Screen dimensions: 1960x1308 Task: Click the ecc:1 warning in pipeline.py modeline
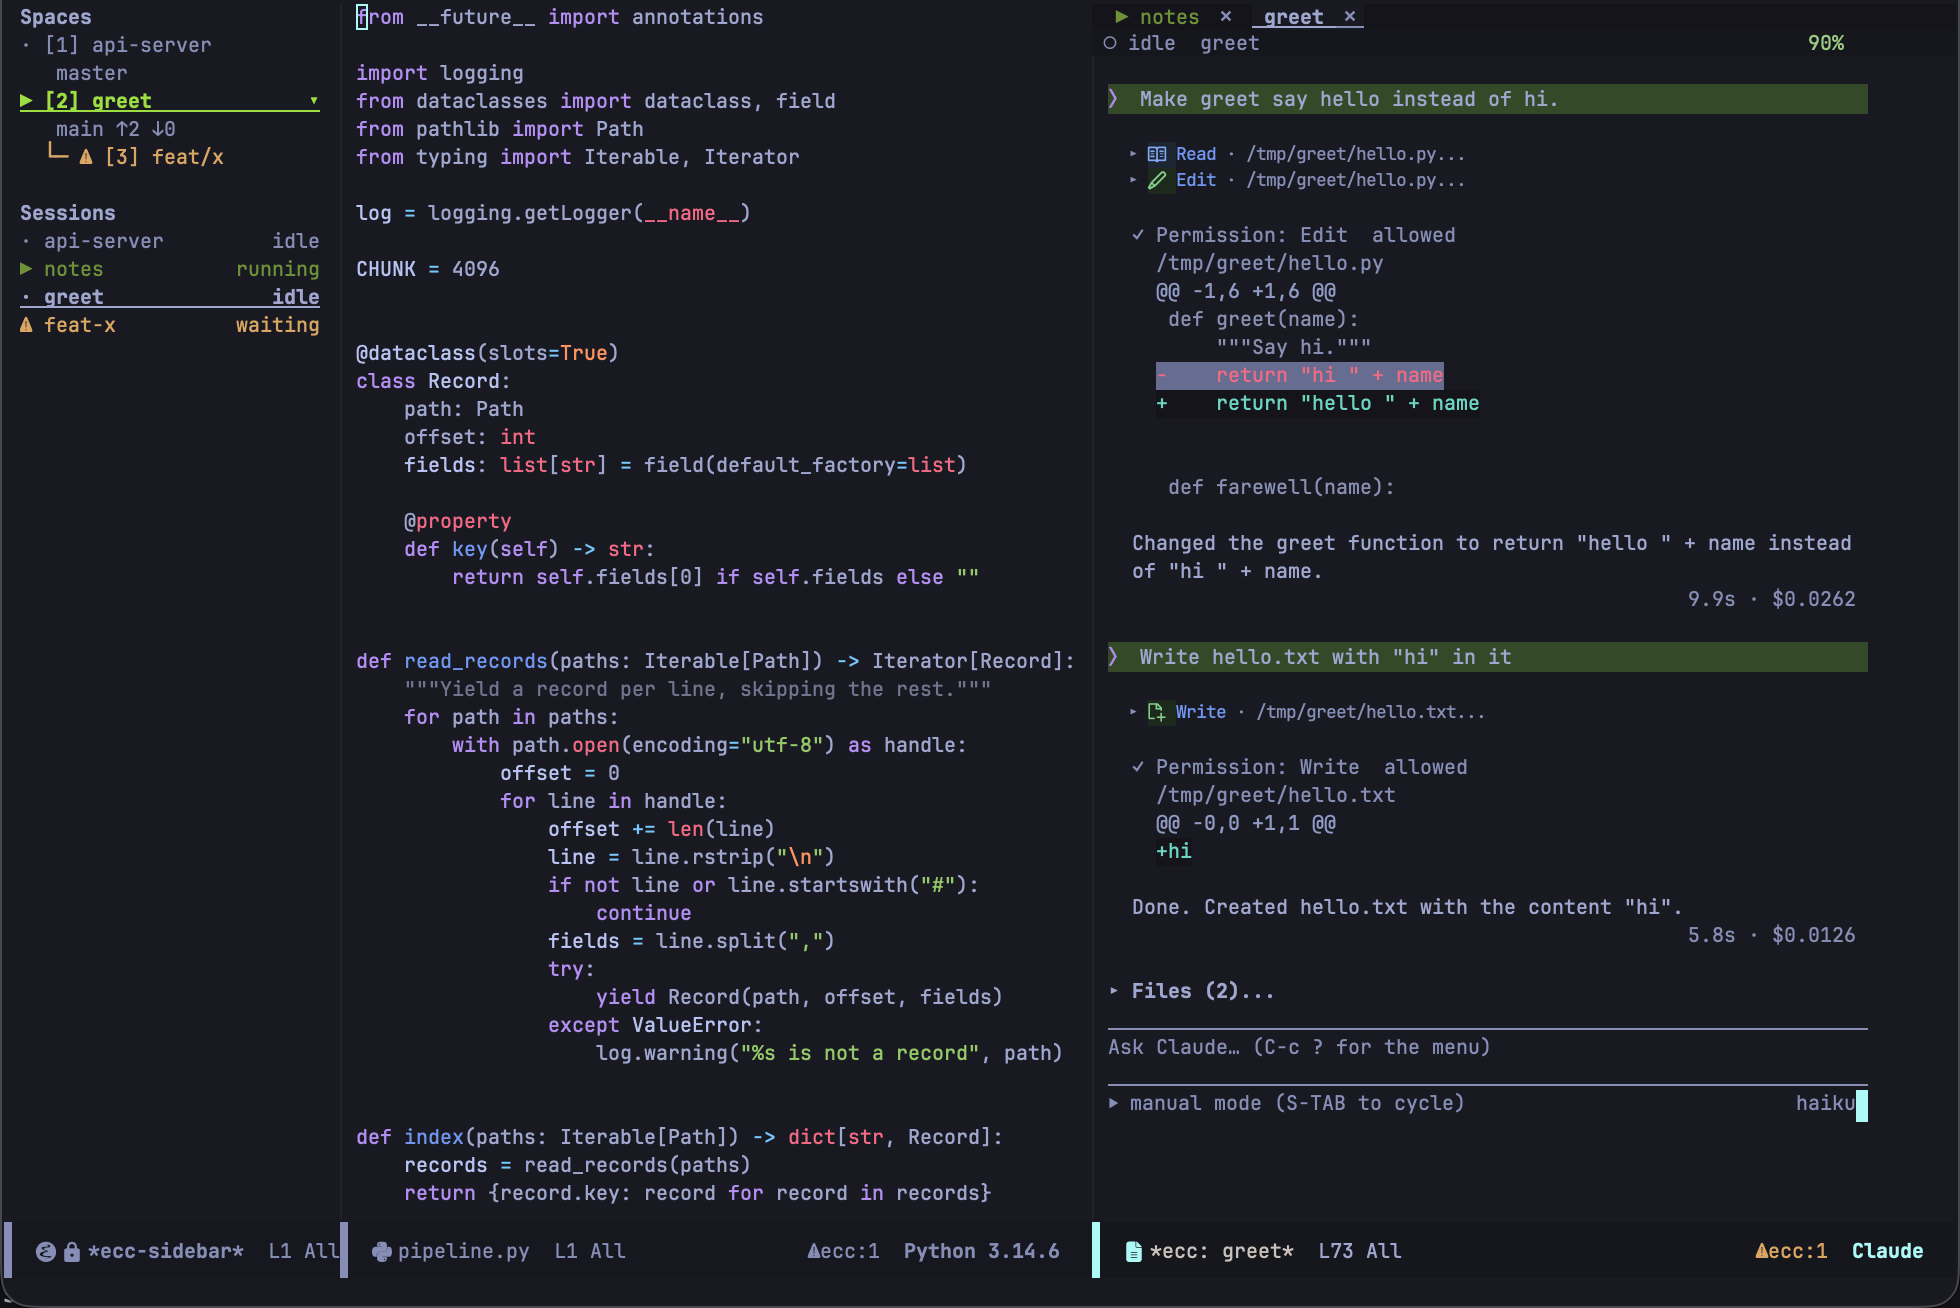(843, 1251)
